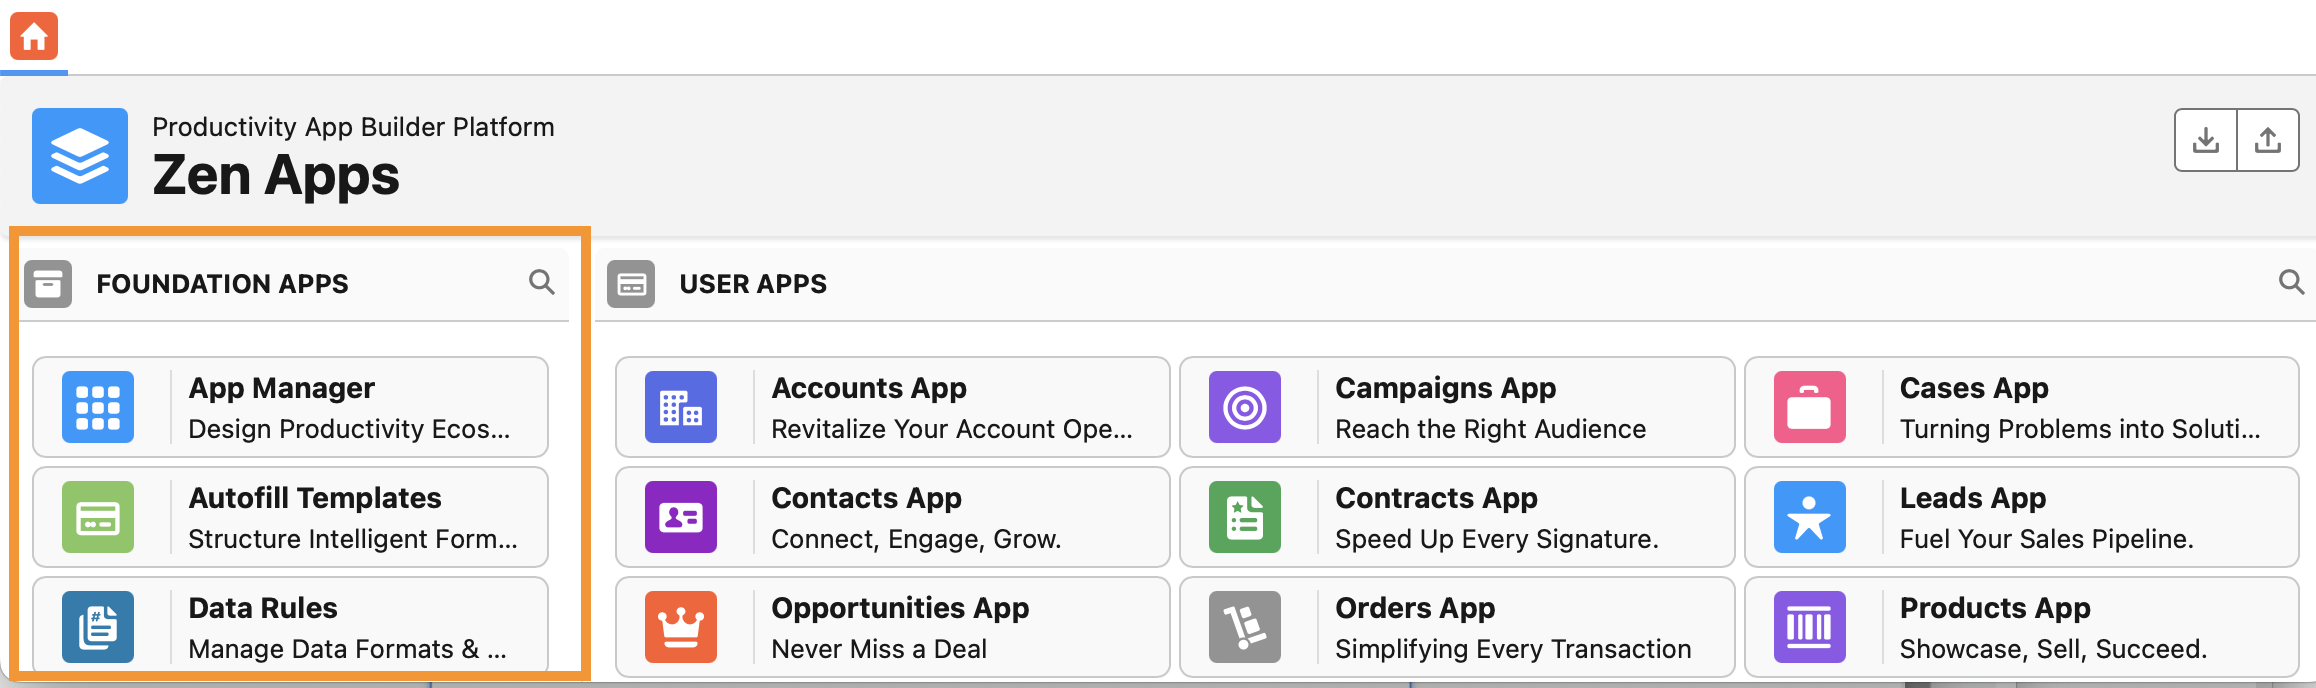This screenshot has height=688, width=2316.
Task: Open the Contracts App card
Action: 1456,517
